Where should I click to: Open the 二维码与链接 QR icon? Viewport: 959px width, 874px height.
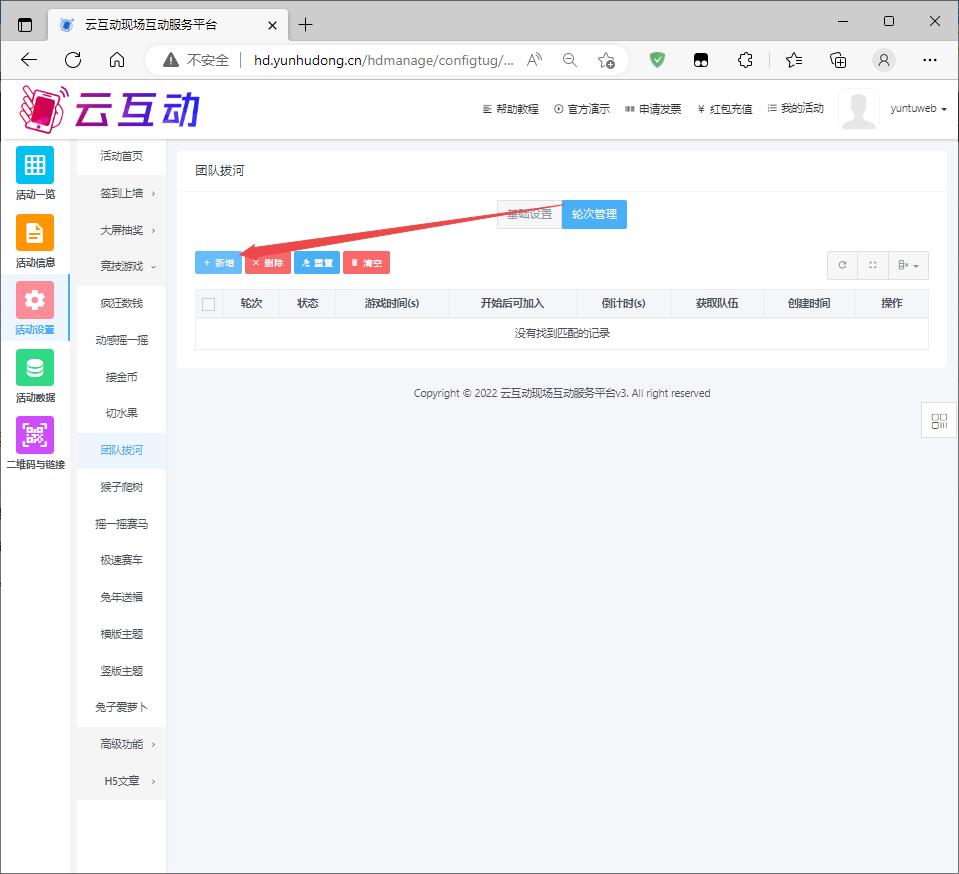[x=35, y=436]
